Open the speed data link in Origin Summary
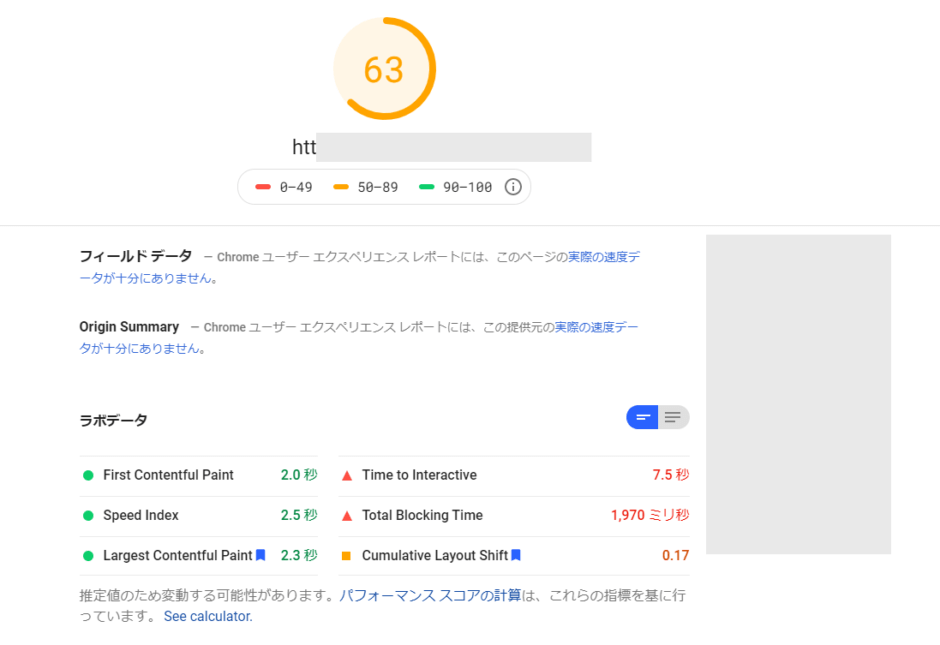The image size is (940, 645). (x=596, y=327)
